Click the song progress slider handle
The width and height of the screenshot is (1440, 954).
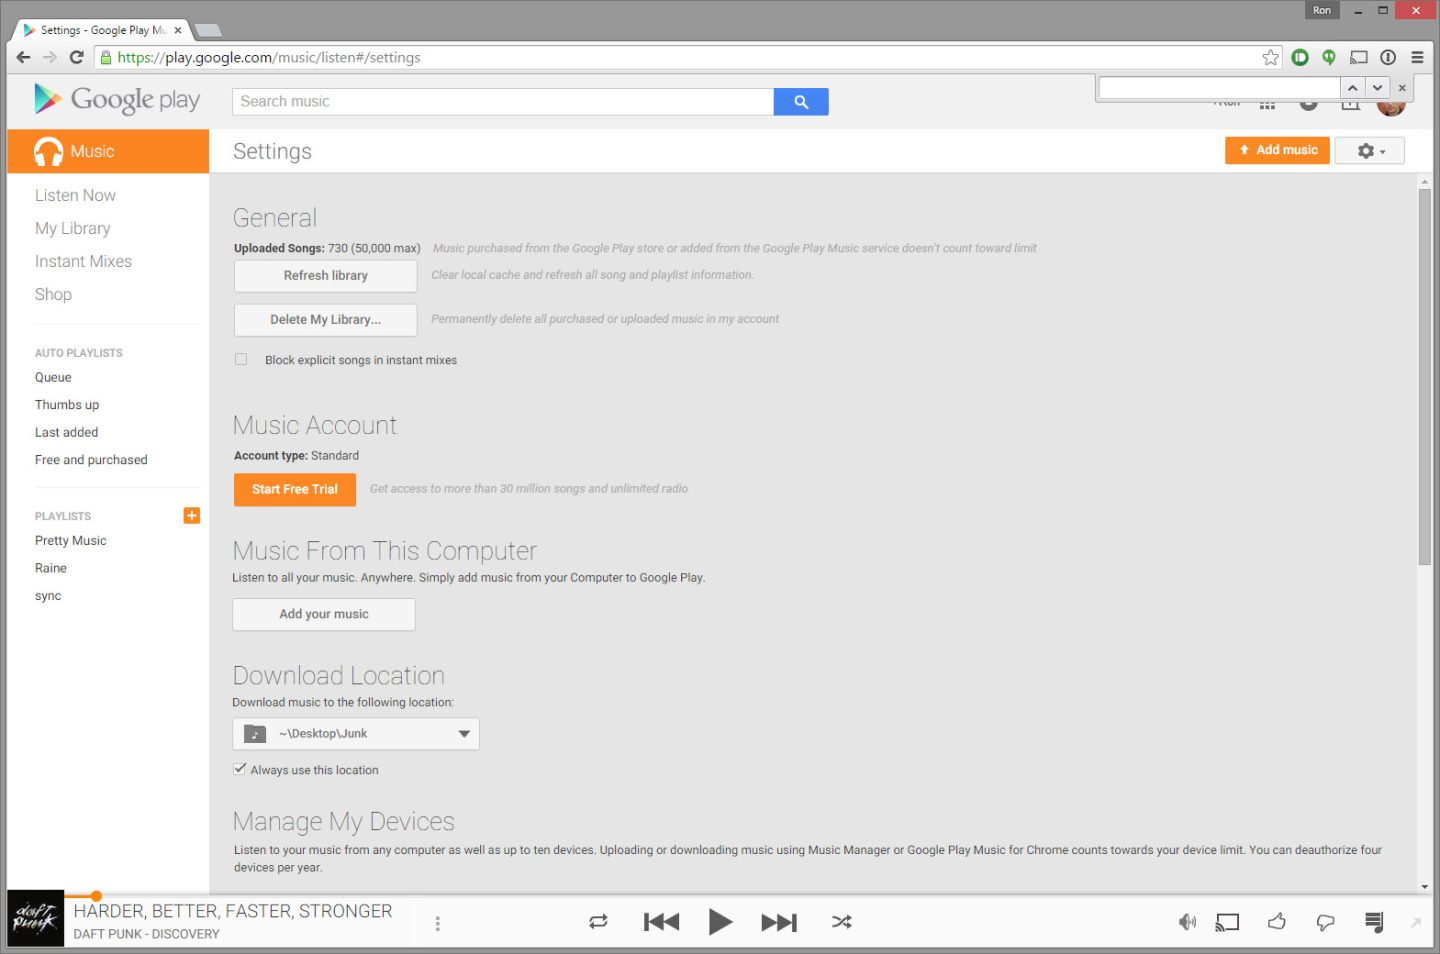pos(96,895)
